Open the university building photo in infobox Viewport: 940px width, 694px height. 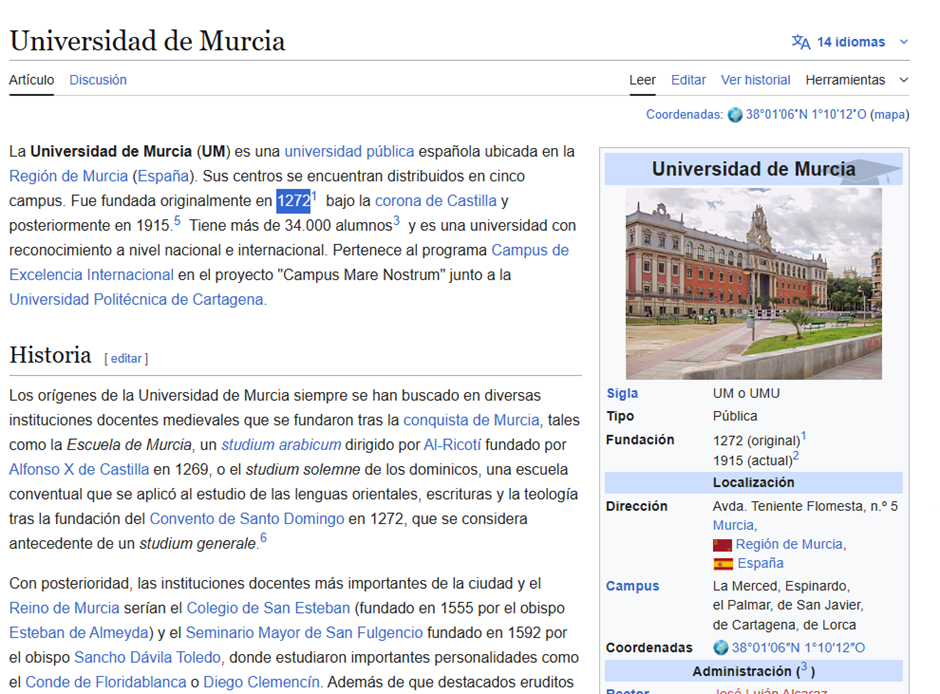coord(754,283)
